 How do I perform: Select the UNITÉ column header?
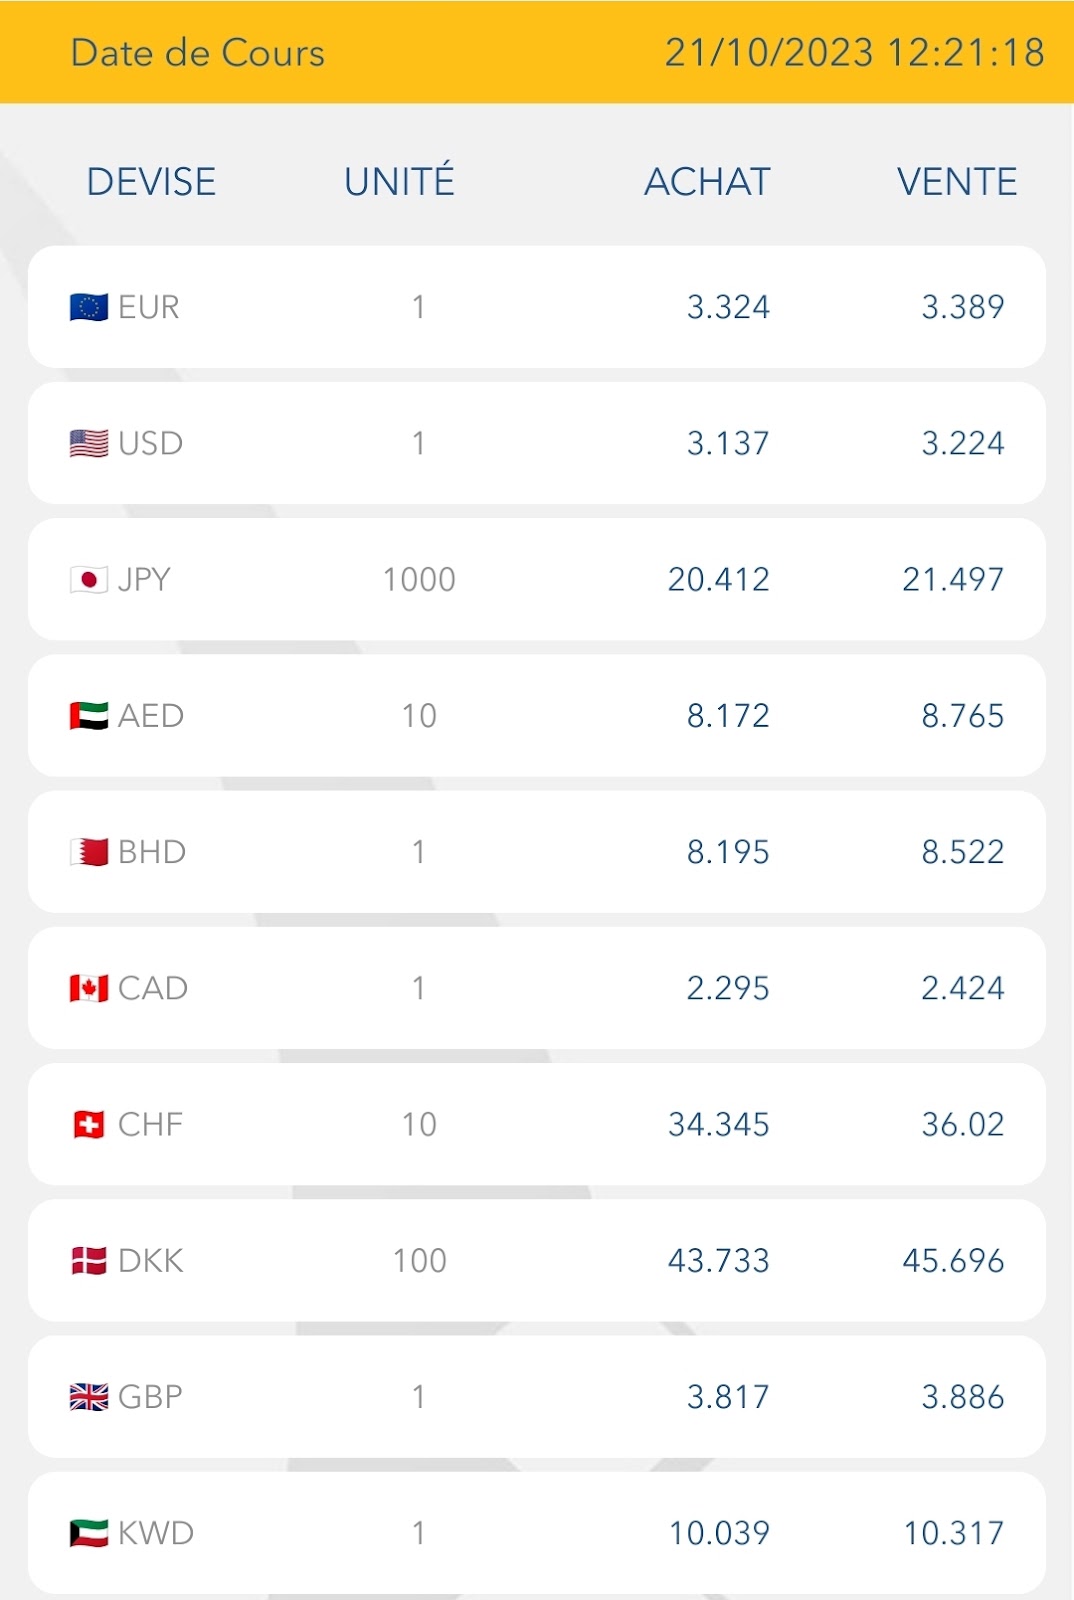399,180
